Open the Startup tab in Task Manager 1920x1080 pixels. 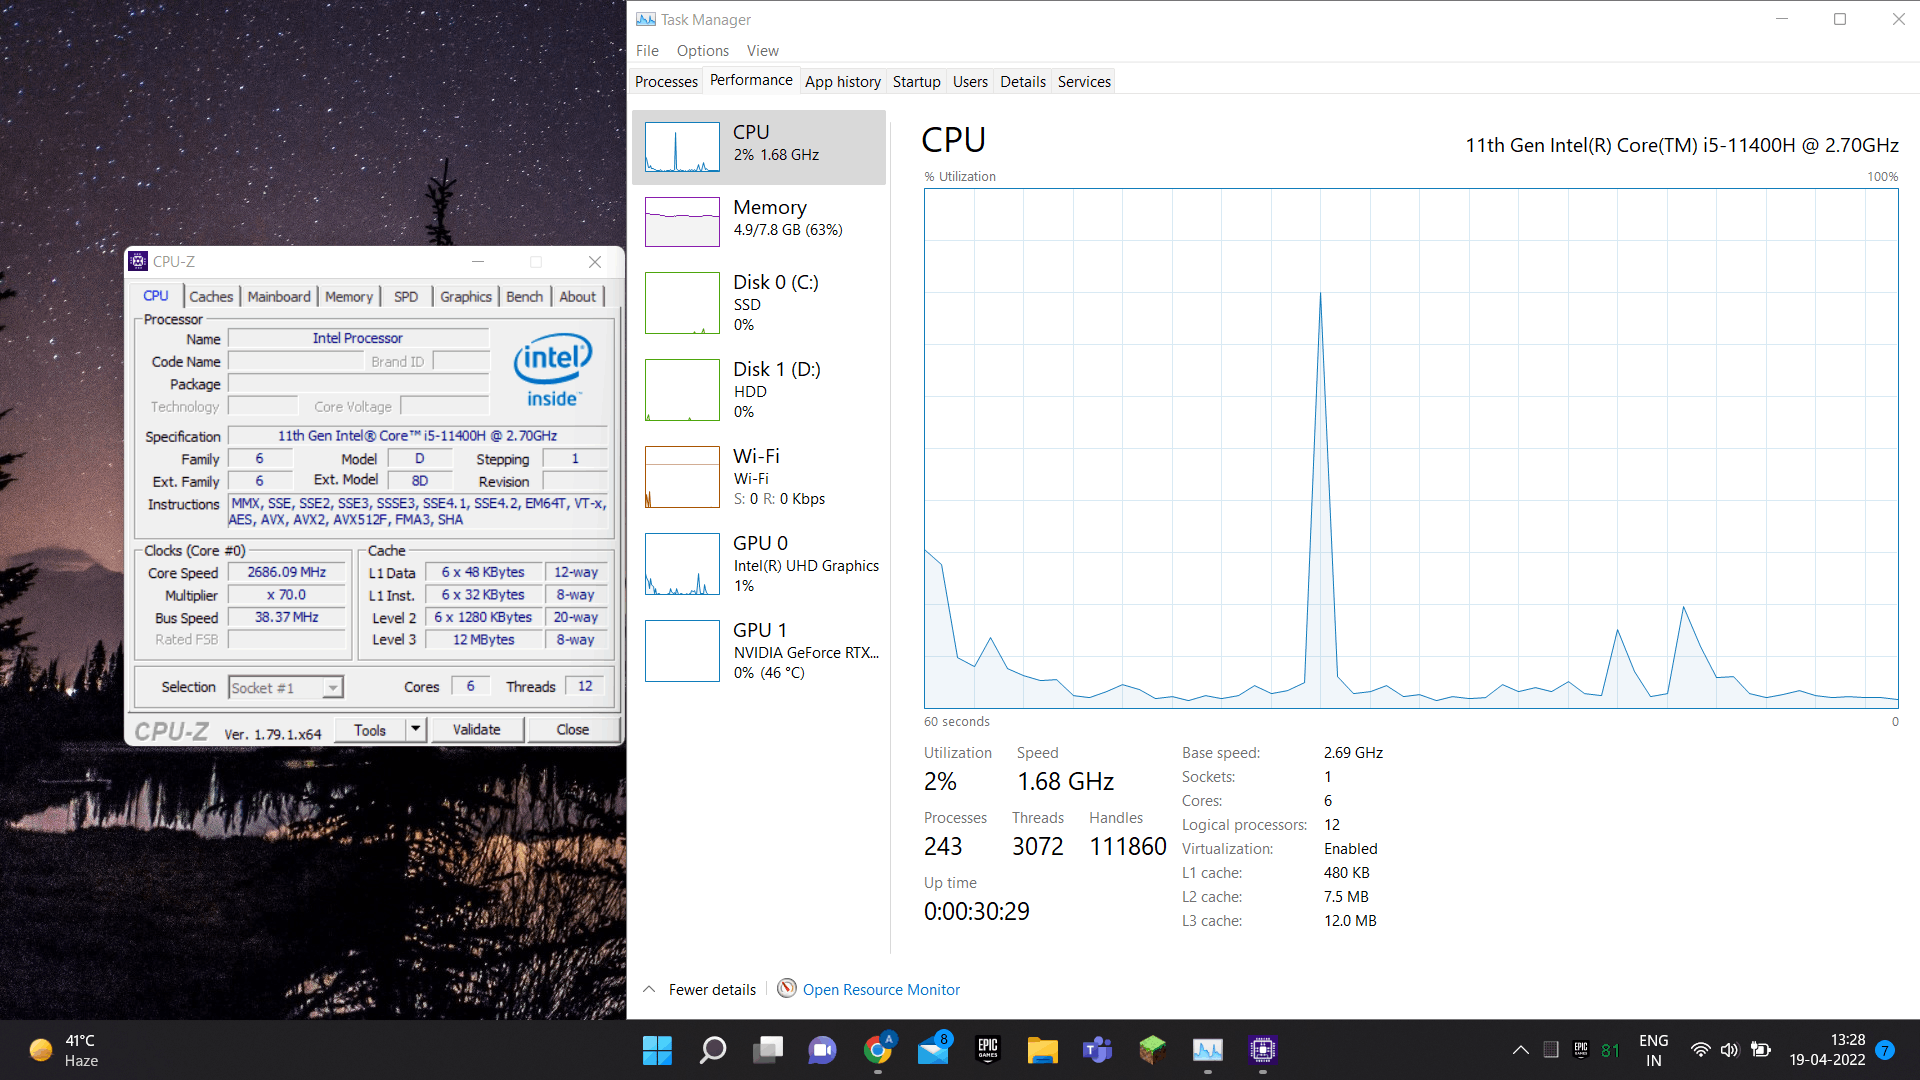pos(914,82)
